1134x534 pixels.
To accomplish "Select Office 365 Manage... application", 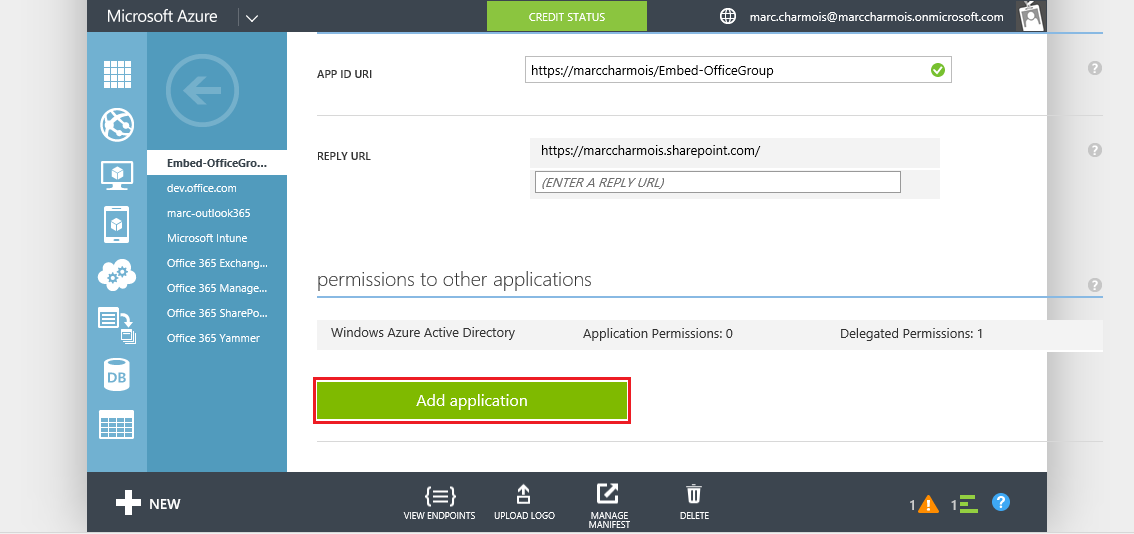I will click(217, 288).
